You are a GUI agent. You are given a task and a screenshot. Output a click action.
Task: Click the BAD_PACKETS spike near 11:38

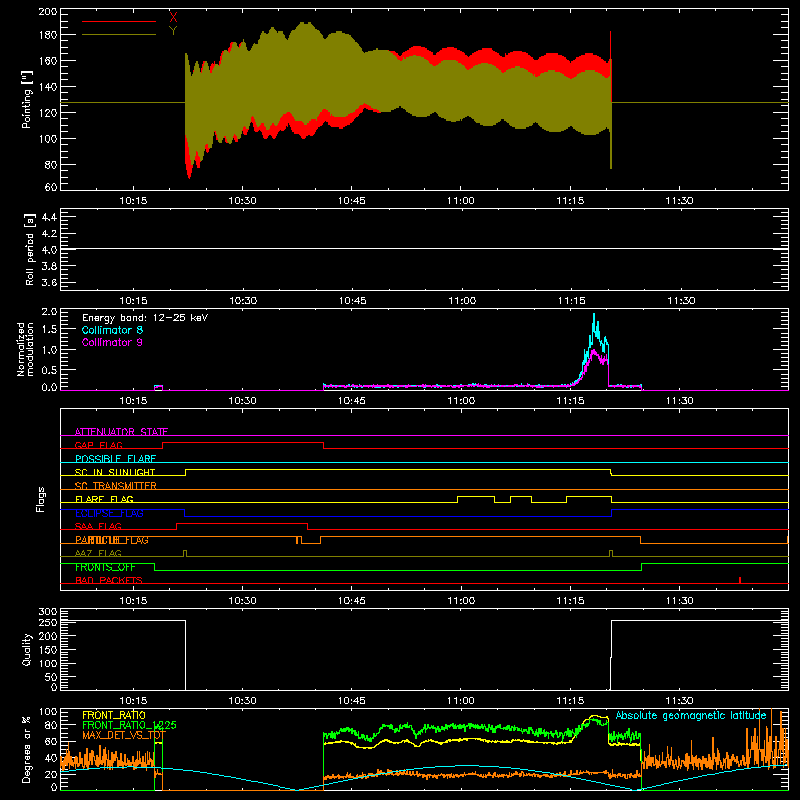740,580
